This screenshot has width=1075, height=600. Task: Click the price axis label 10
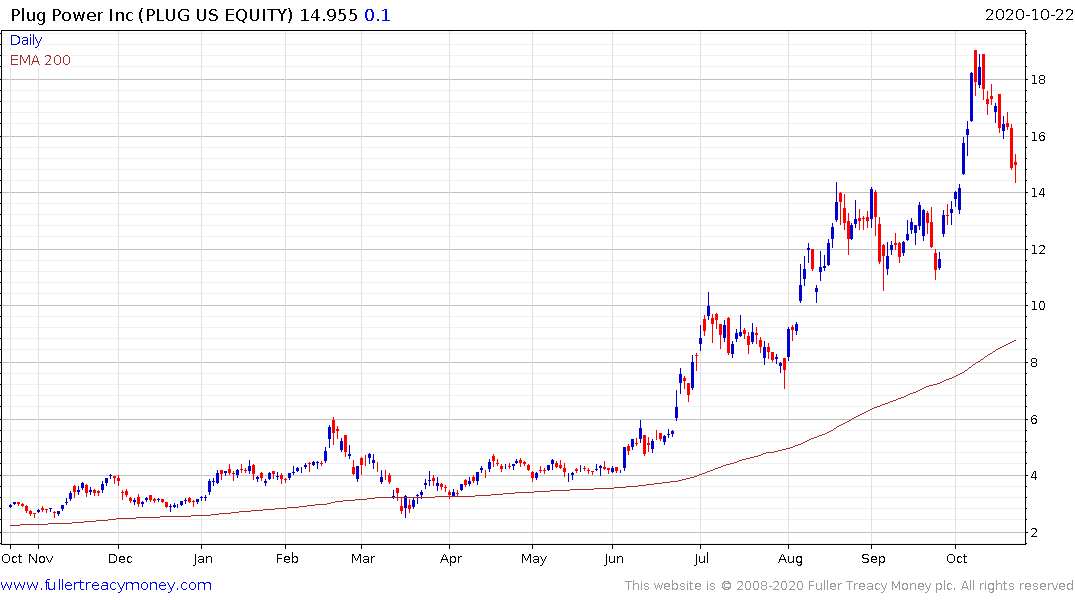1038,306
